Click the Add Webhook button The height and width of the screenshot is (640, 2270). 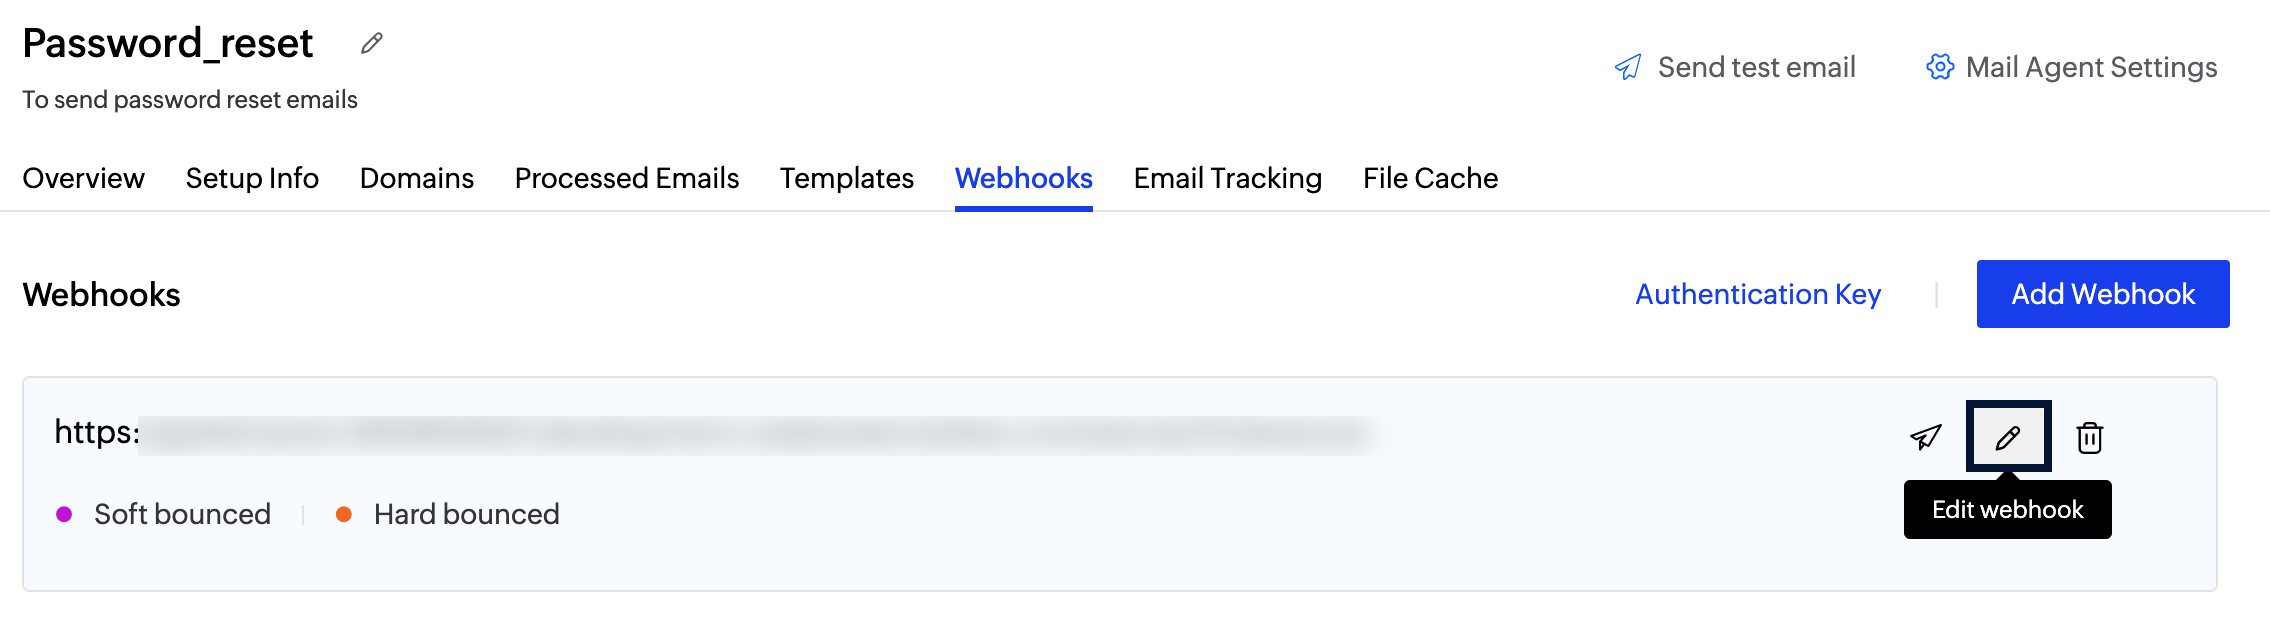click(x=2103, y=294)
